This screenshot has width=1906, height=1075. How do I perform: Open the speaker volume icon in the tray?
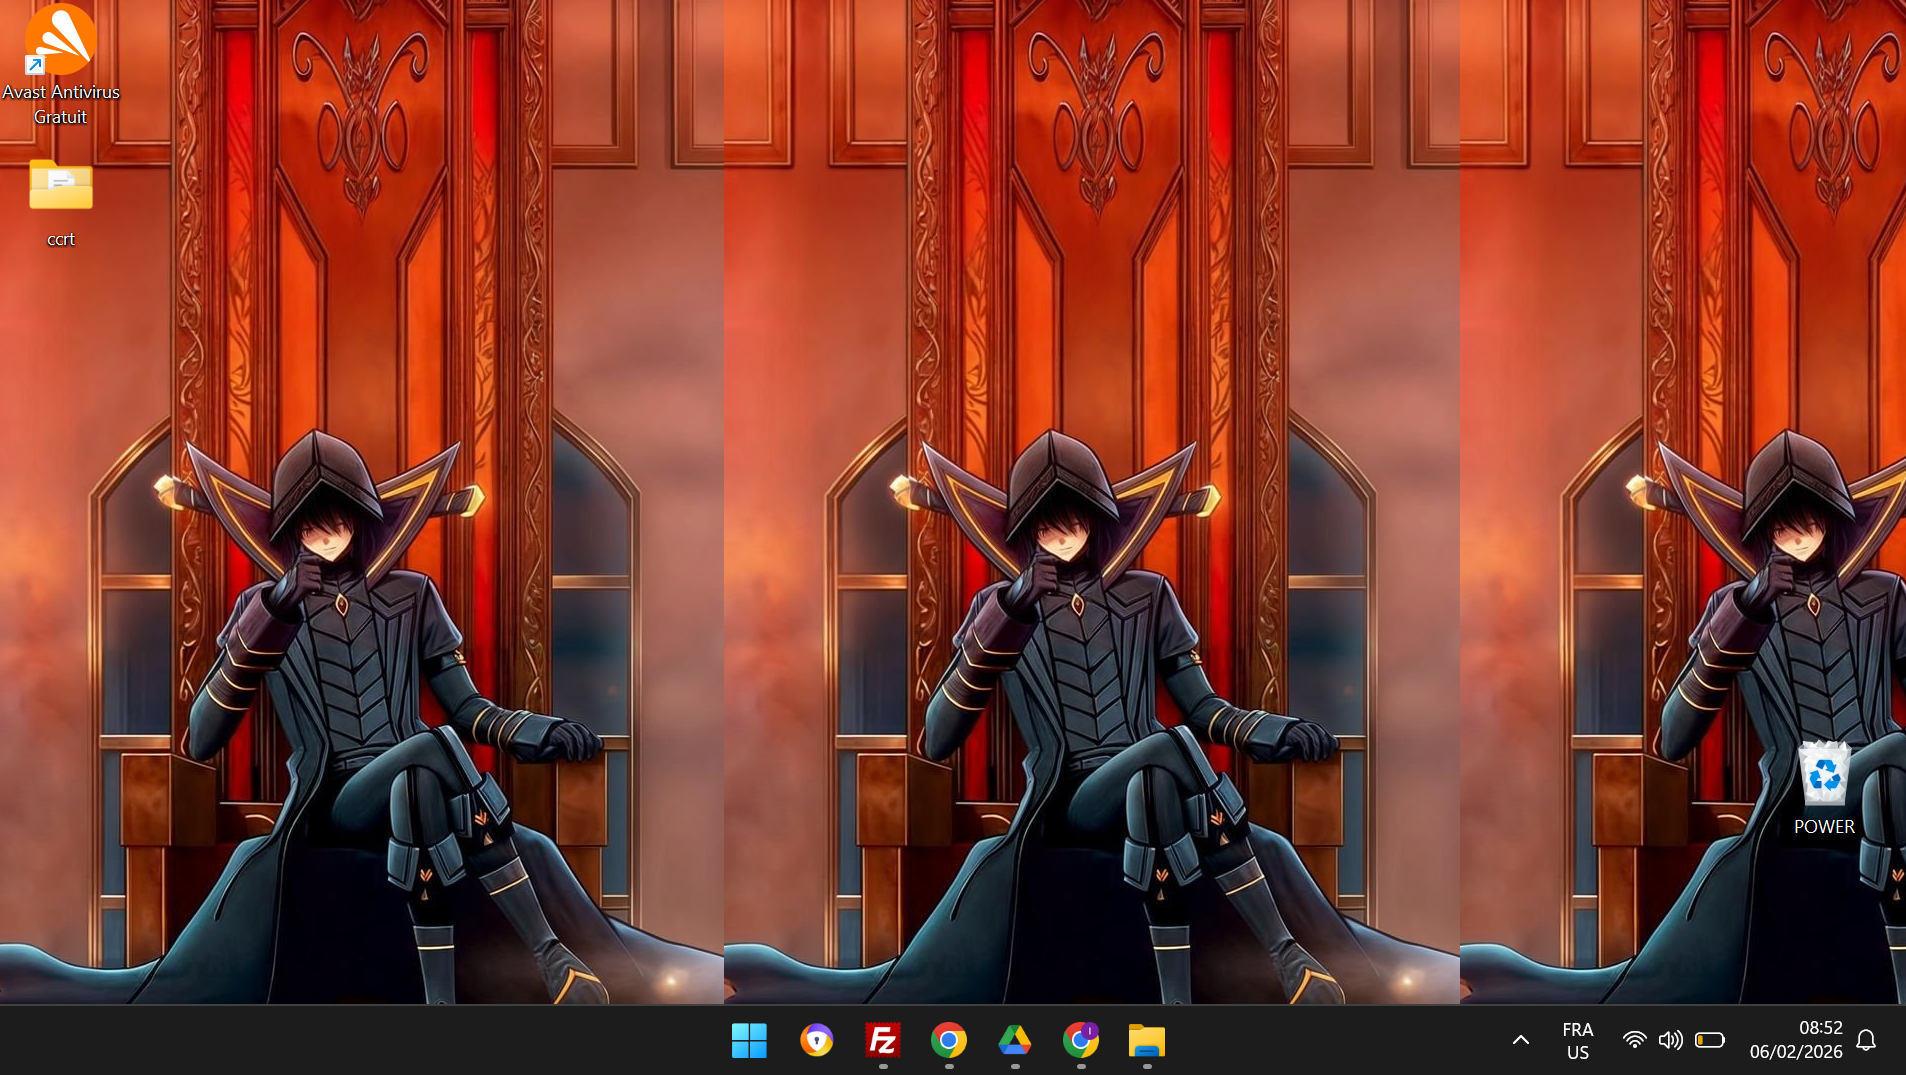(1671, 1040)
